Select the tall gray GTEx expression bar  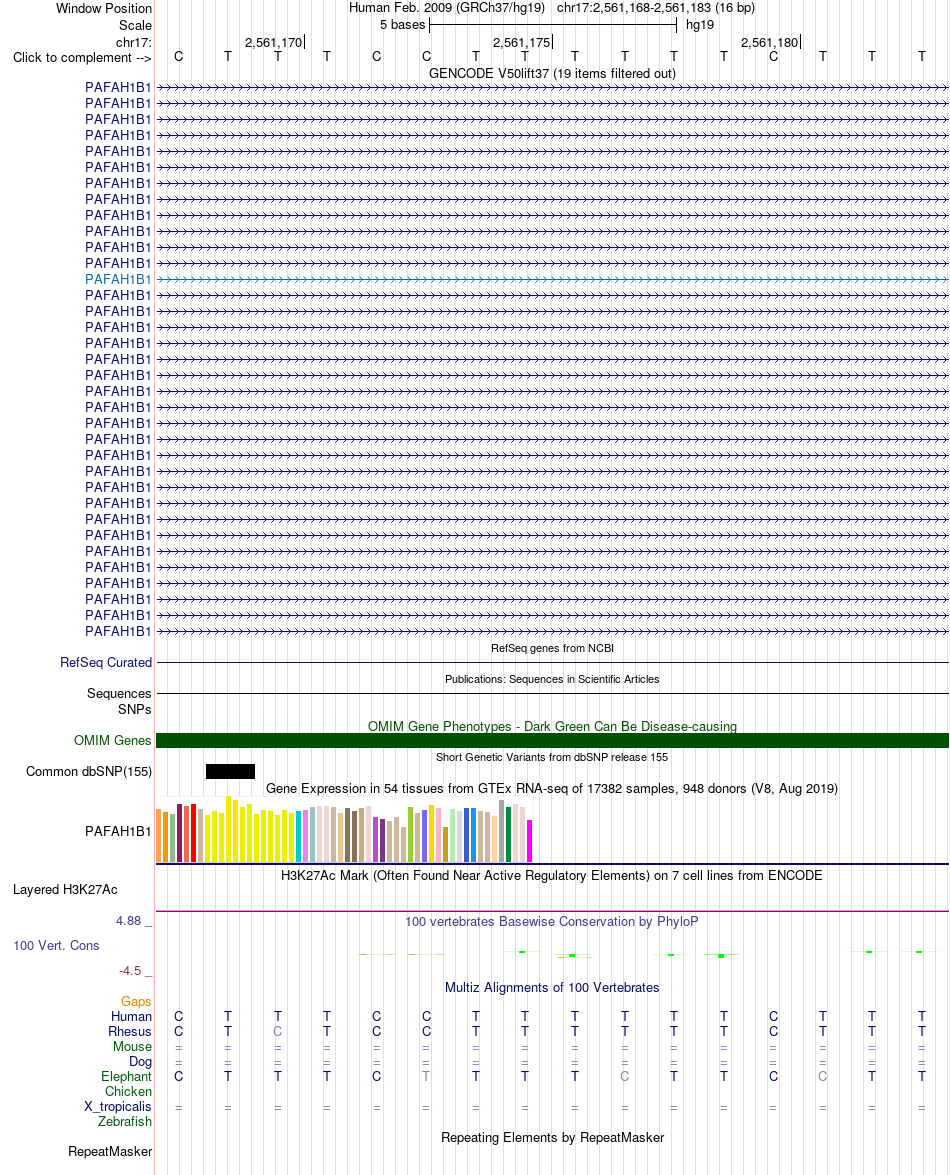[x=502, y=831]
